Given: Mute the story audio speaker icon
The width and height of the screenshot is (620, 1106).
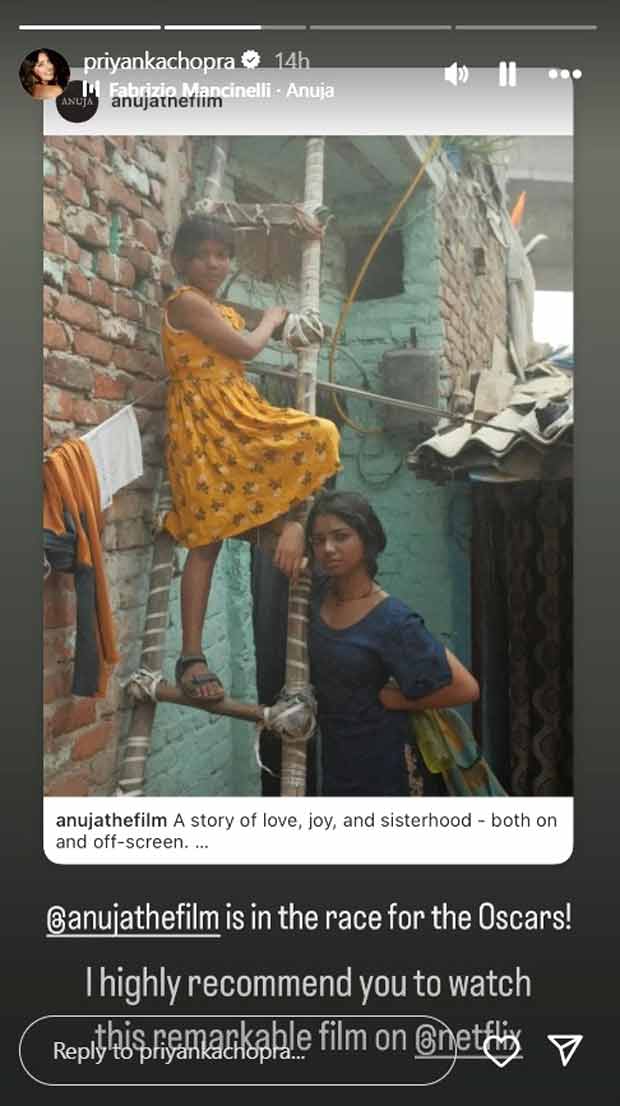Looking at the screenshot, I should coord(456,73).
